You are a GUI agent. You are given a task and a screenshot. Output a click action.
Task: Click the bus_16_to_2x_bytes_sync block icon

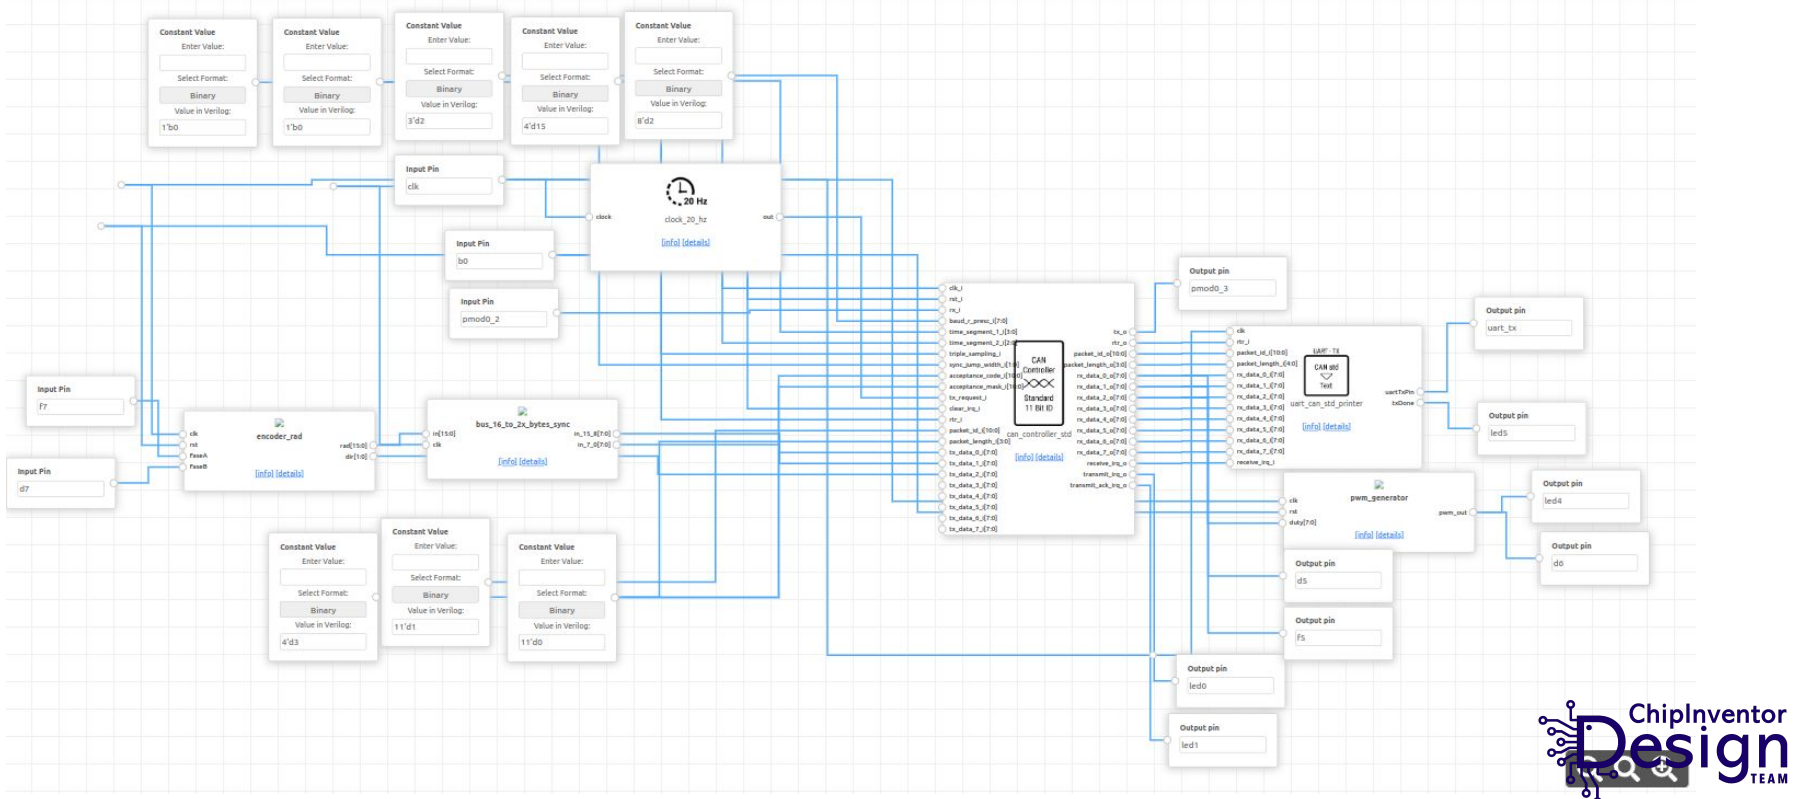pyautogui.click(x=522, y=411)
